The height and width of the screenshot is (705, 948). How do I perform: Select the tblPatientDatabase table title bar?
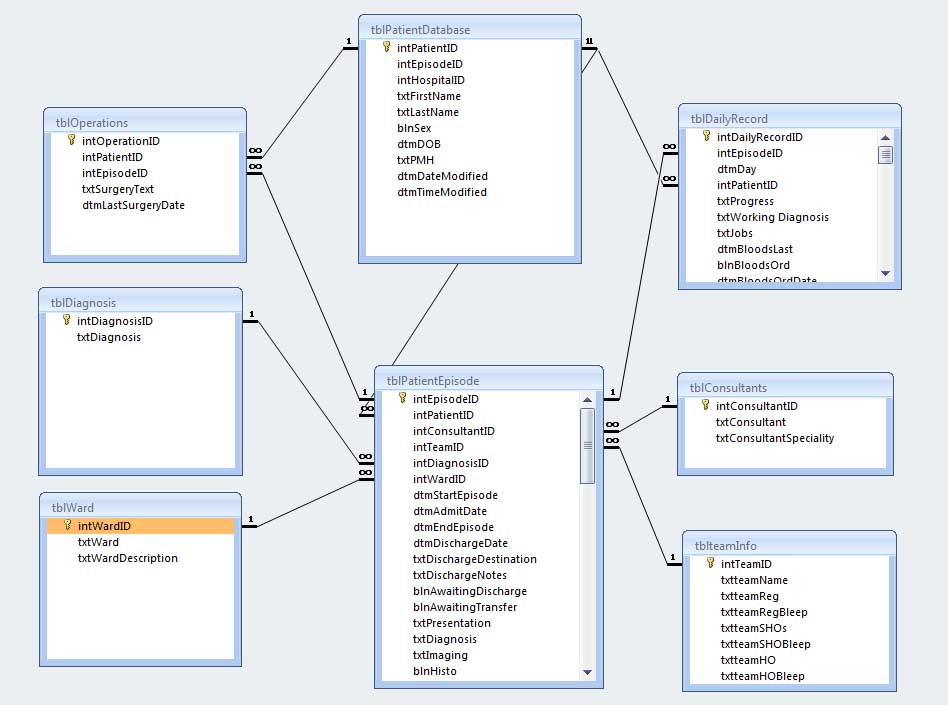470,29
